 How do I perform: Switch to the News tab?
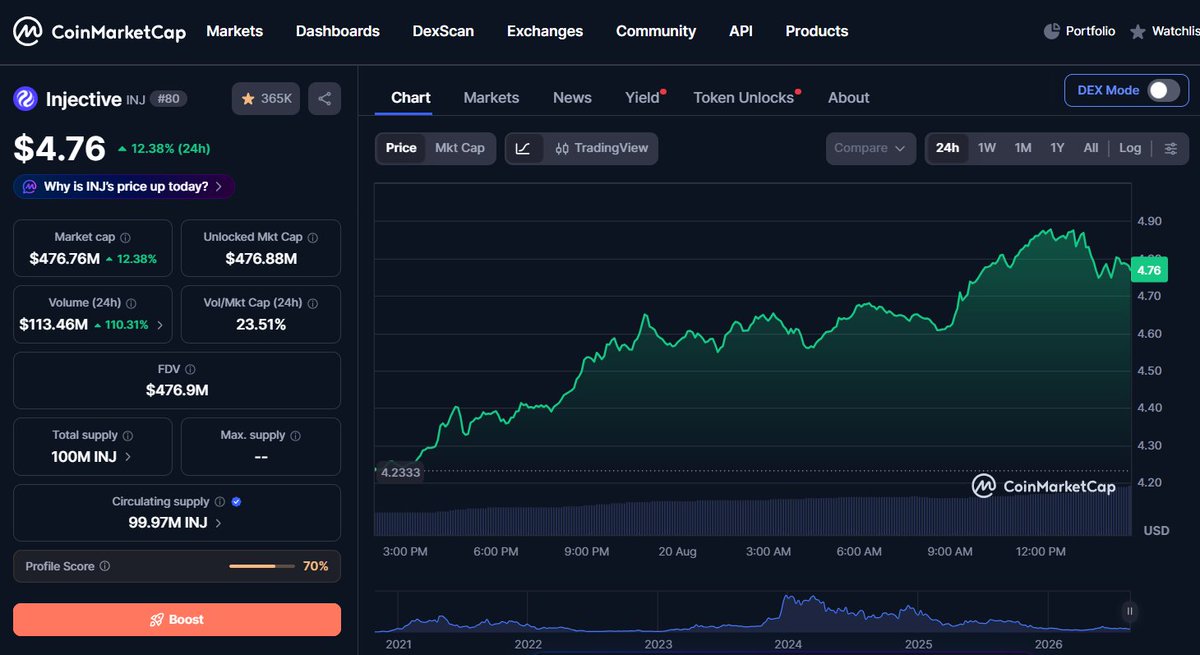tap(572, 97)
